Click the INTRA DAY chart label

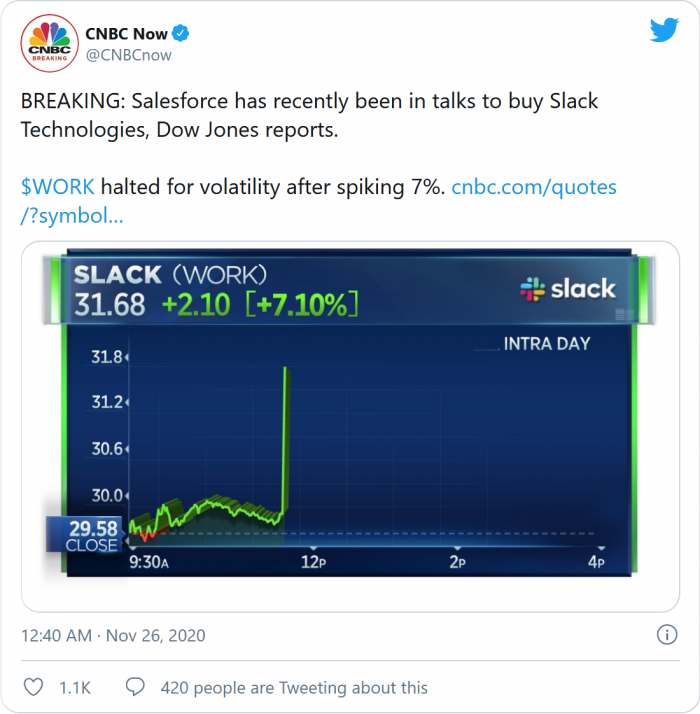[x=547, y=343]
